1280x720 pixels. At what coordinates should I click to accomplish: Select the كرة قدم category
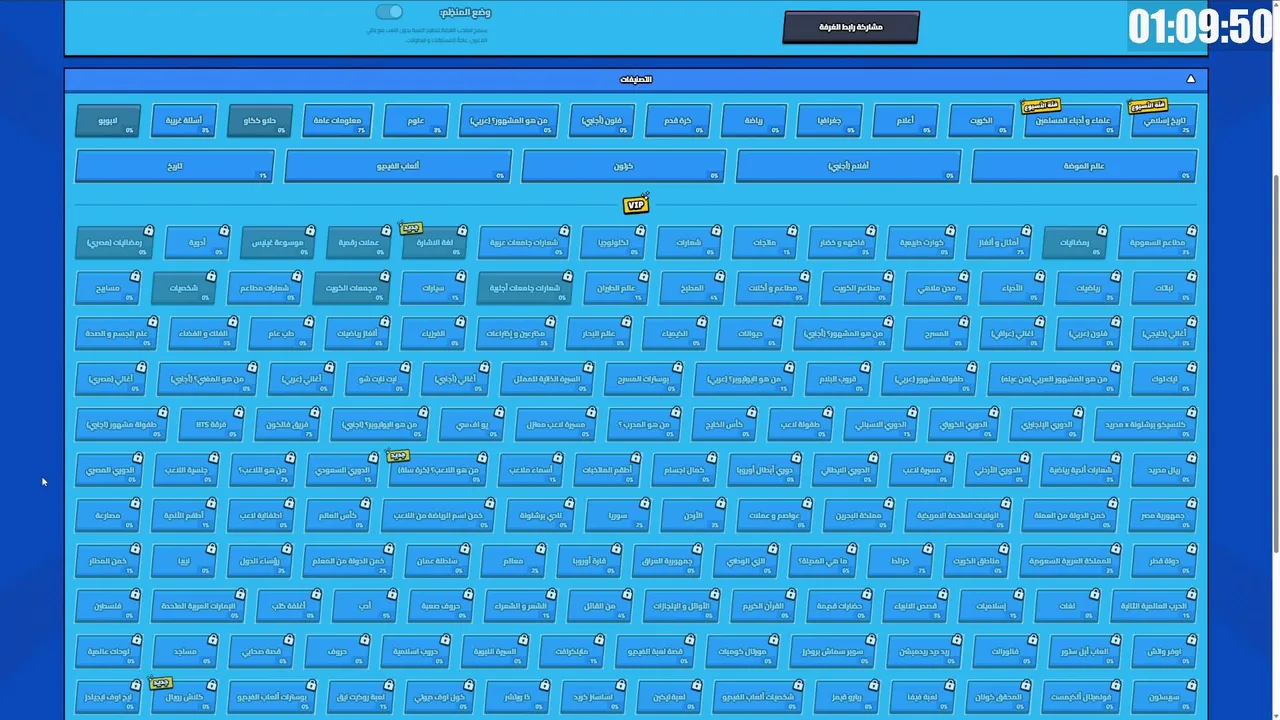click(x=678, y=121)
